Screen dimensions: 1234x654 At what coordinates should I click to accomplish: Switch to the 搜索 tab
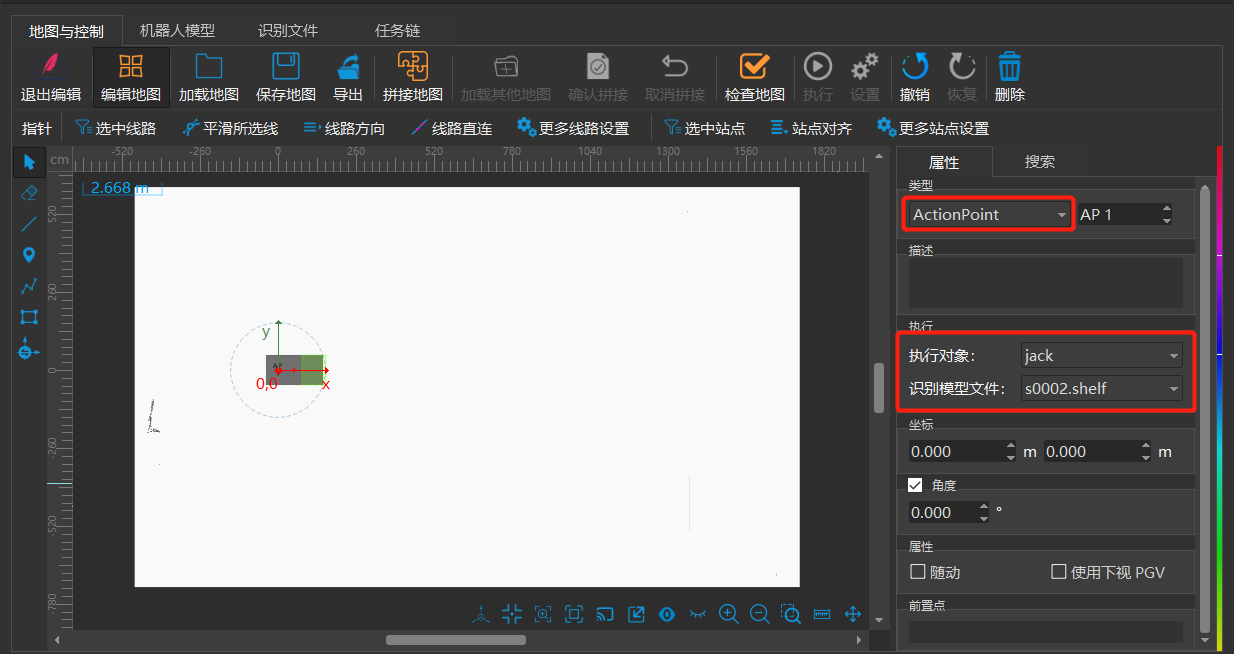click(1040, 161)
